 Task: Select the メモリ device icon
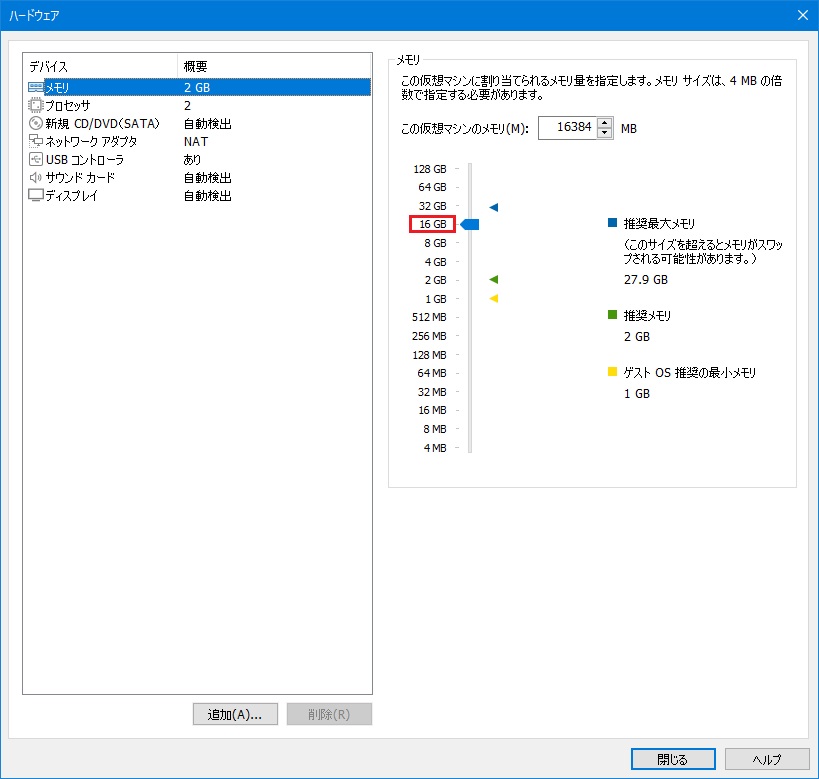(36, 87)
